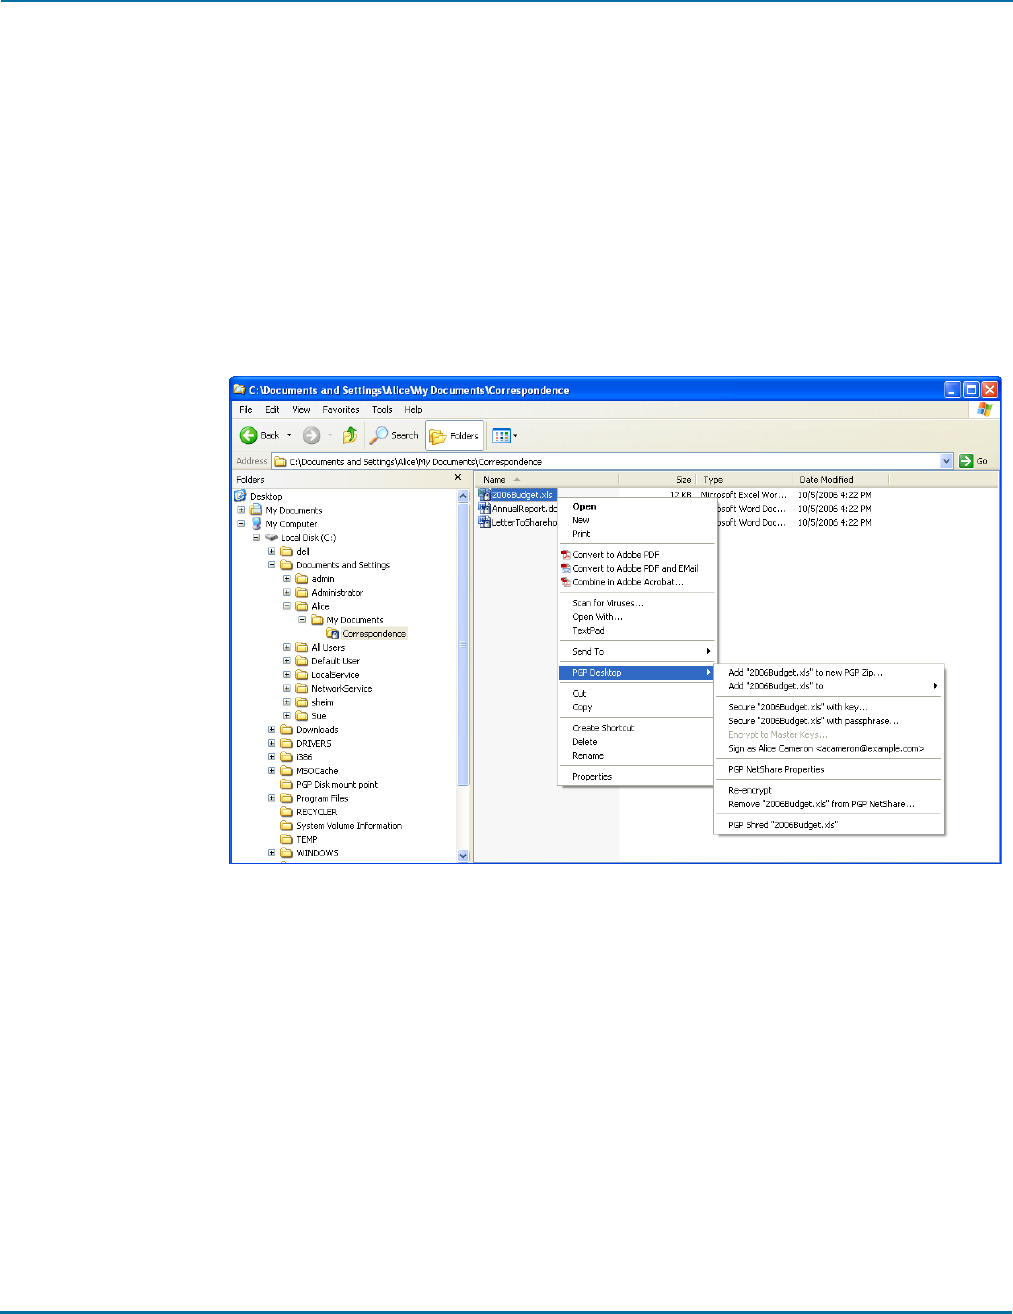Open PGP NetShare Properties
Viewport: 1013px width, 1314px height.
pos(830,769)
